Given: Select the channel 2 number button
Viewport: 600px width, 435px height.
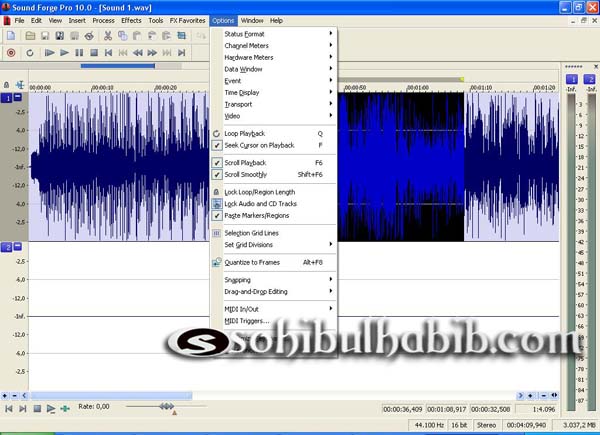Looking at the screenshot, I should pos(7,247).
